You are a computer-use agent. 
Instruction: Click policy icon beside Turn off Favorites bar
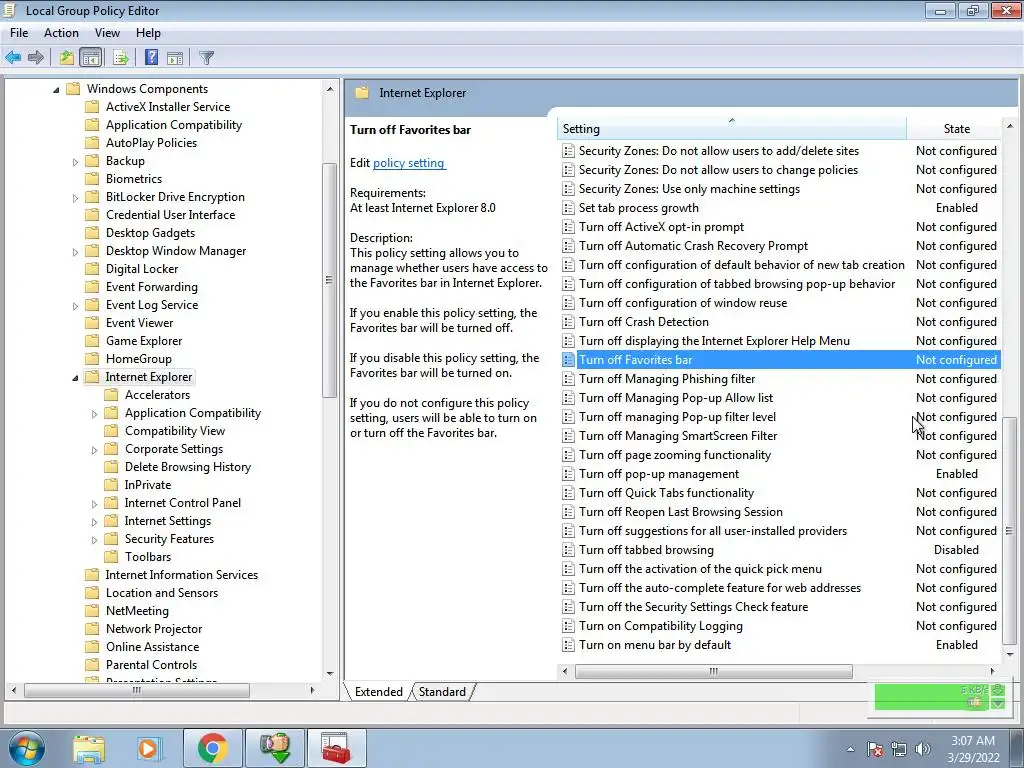568,360
